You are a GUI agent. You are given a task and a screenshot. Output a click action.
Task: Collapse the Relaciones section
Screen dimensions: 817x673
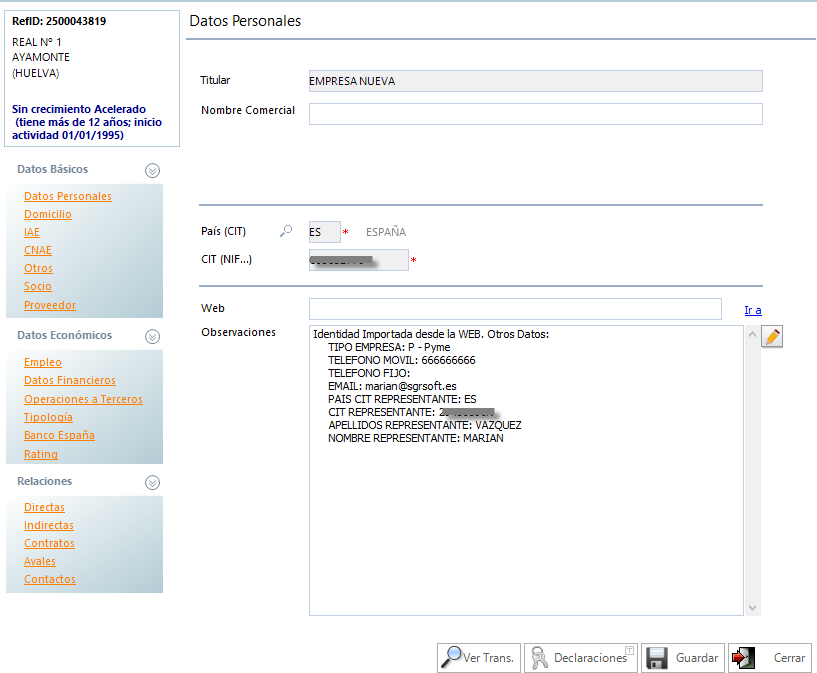coord(152,482)
